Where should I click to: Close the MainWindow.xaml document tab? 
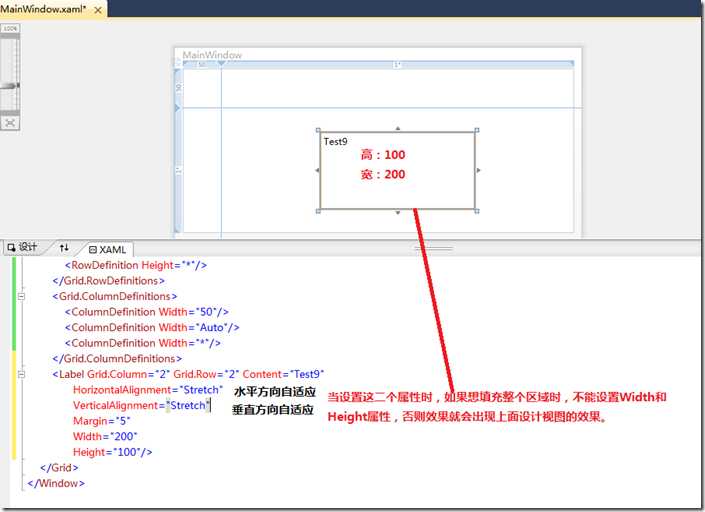[x=98, y=10]
